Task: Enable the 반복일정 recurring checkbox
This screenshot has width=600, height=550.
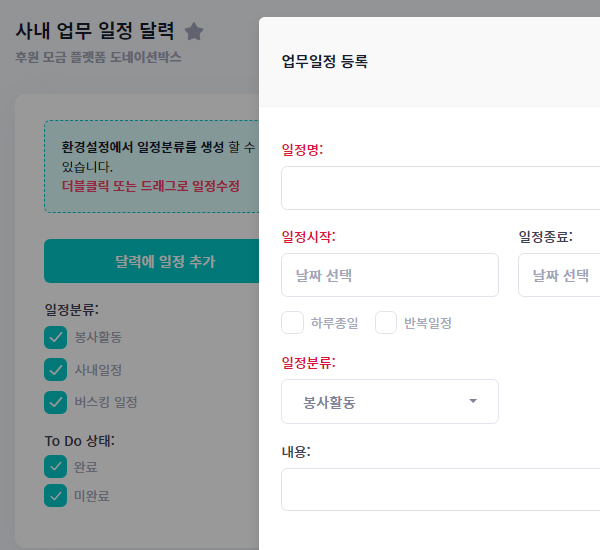Action: click(386, 323)
